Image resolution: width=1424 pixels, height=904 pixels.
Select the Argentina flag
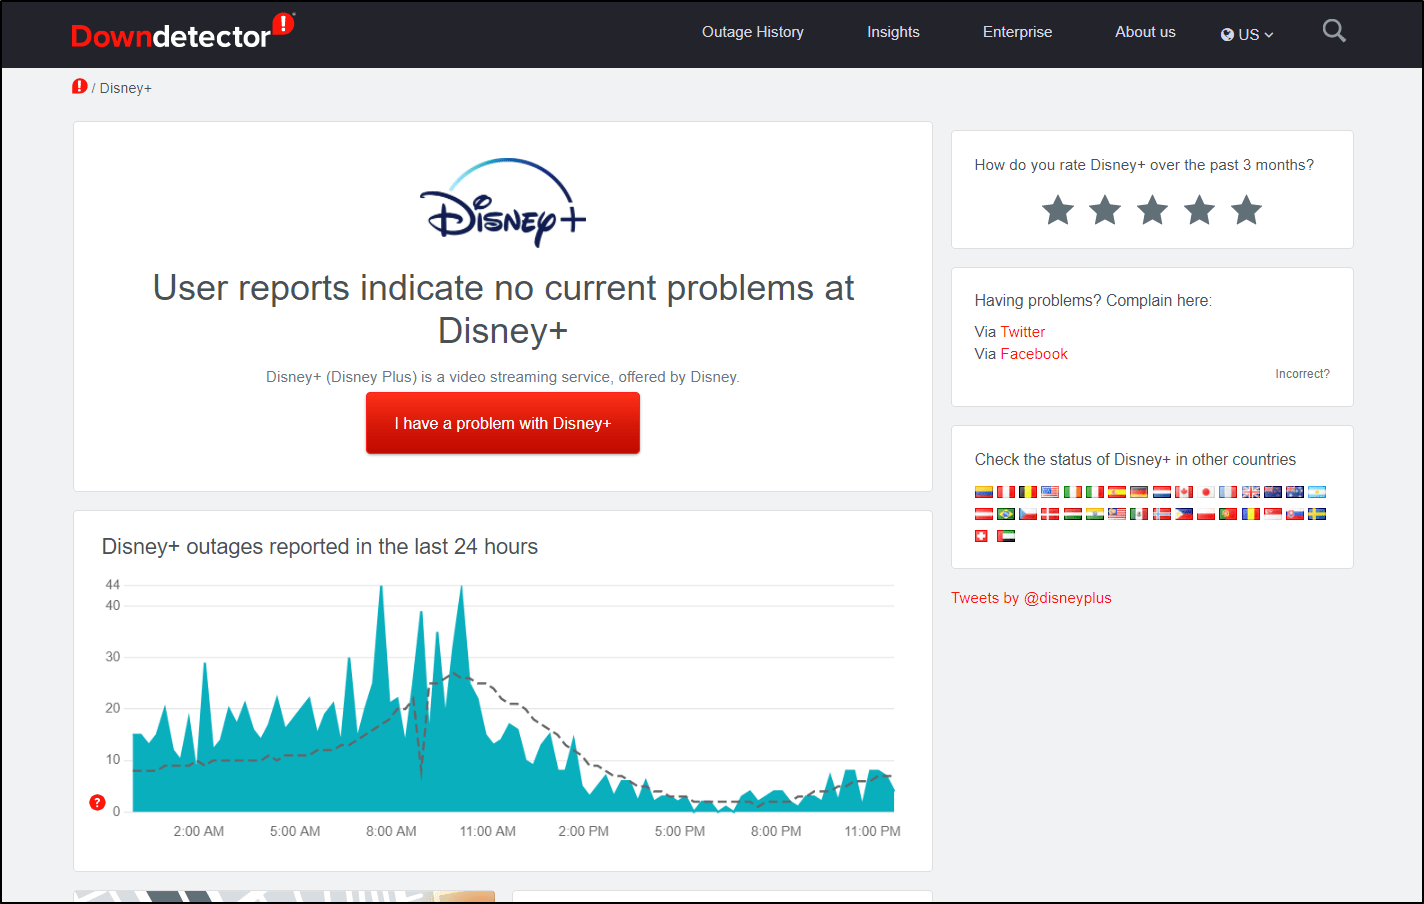point(1317,492)
